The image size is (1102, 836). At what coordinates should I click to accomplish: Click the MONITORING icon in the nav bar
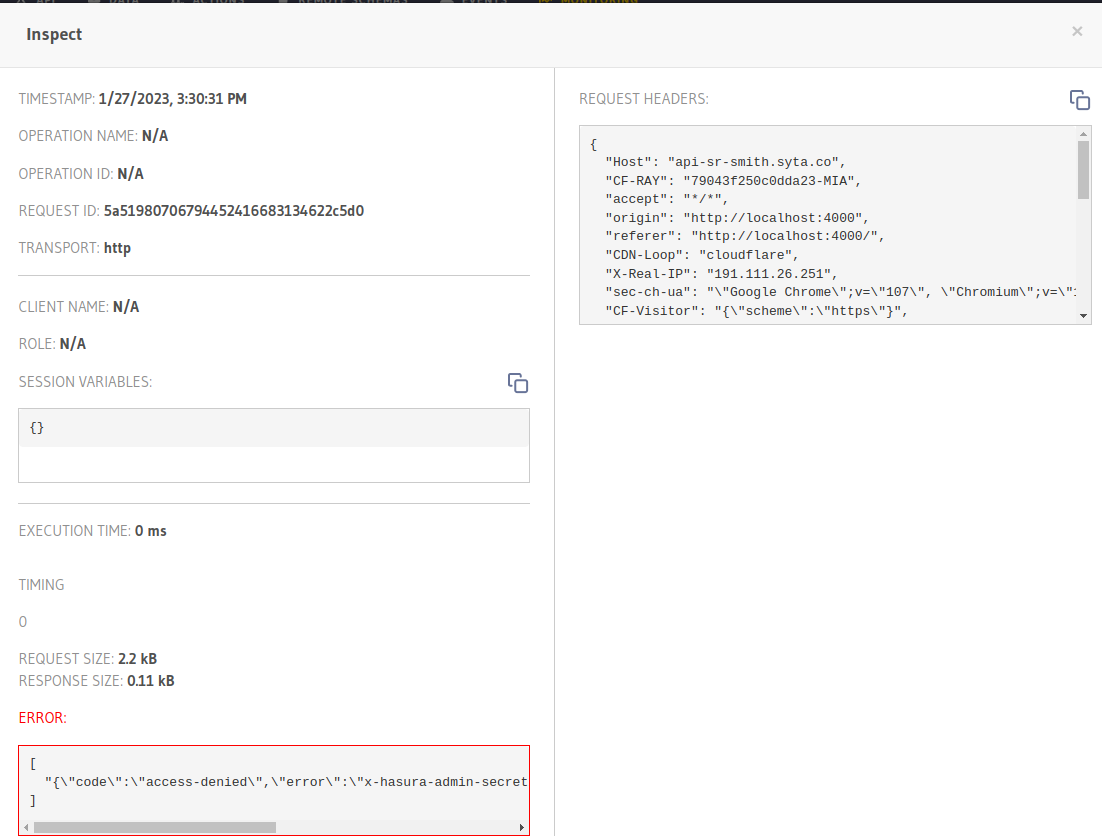coord(545,3)
